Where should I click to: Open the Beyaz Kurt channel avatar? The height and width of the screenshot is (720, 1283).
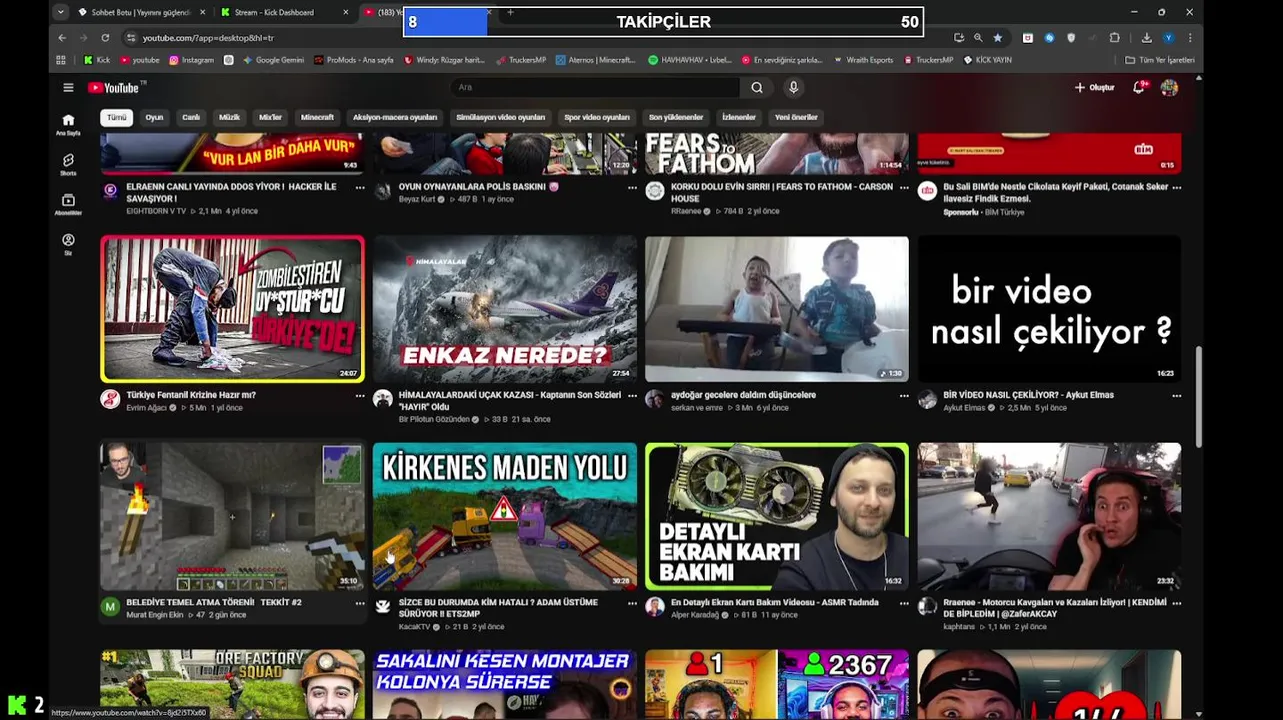[383, 191]
